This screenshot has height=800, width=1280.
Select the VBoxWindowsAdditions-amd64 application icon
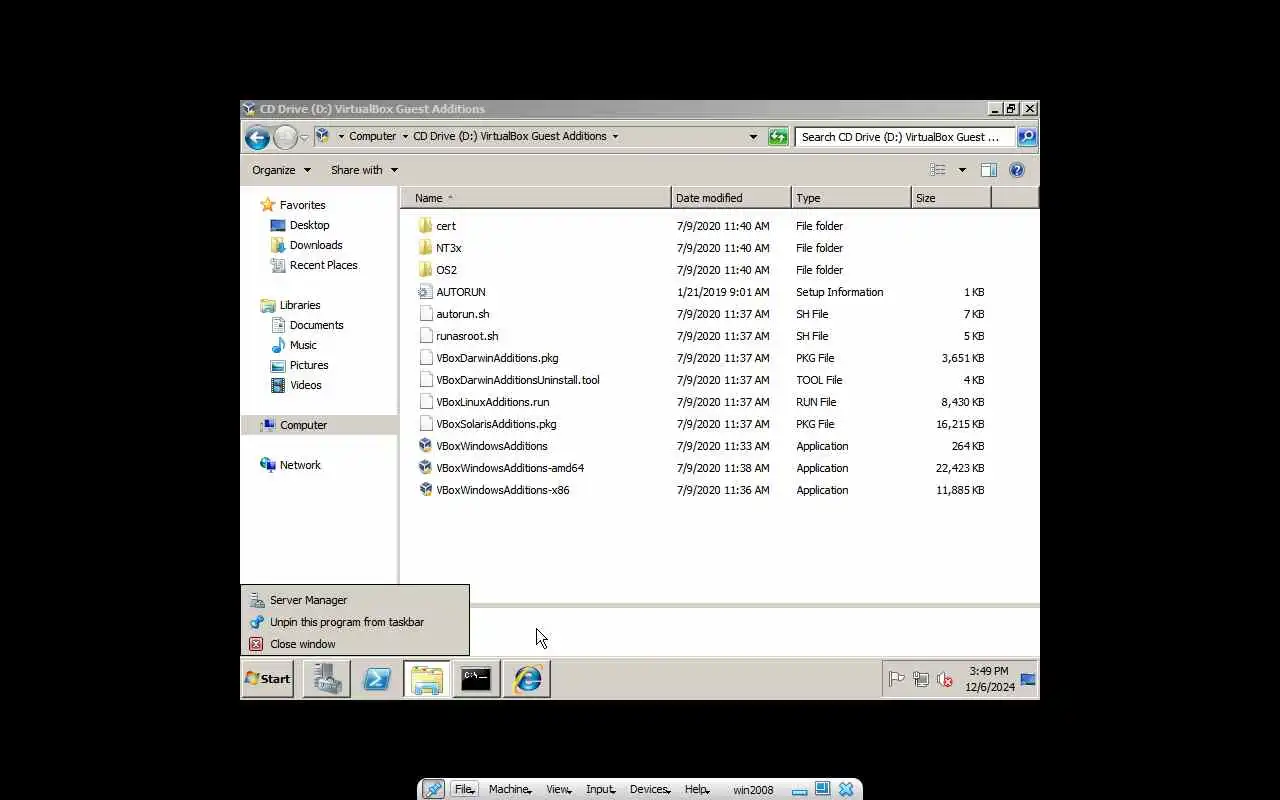click(425, 468)
